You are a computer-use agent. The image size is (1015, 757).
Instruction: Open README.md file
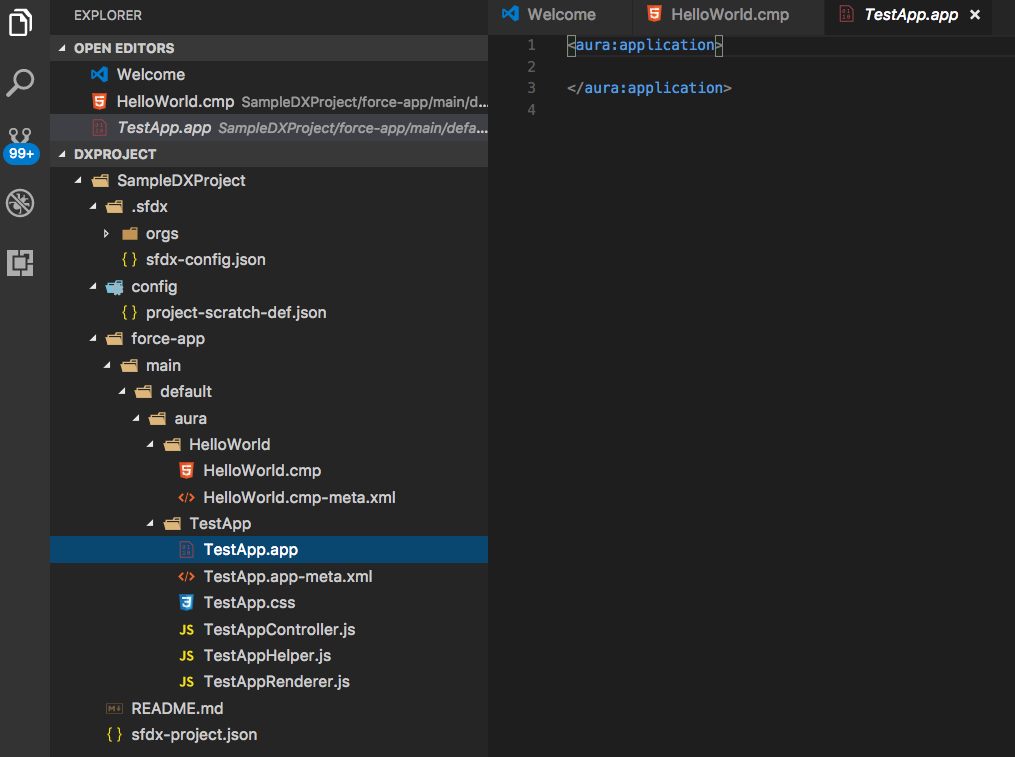269,708
